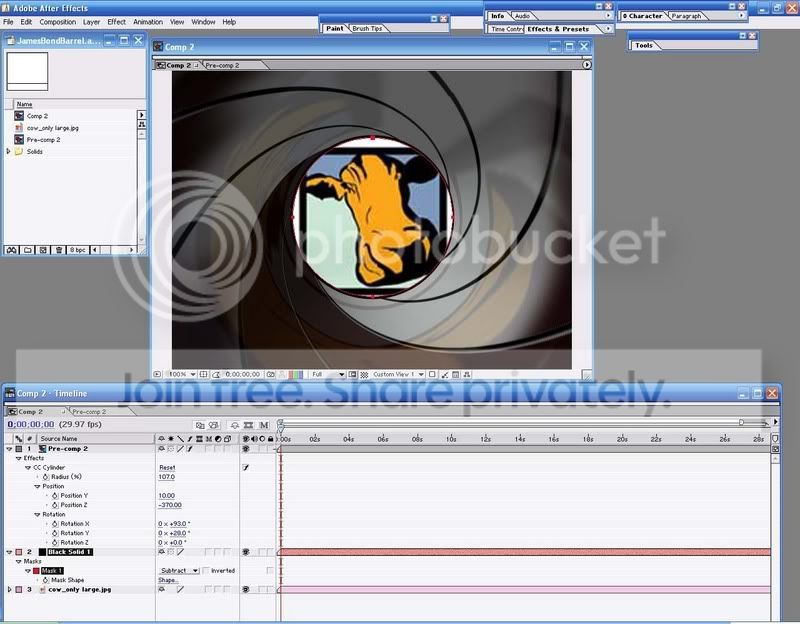
Task: Collapse the Pre-comp 2 layer
Action: pyautogui.click(x=9, y=449)
